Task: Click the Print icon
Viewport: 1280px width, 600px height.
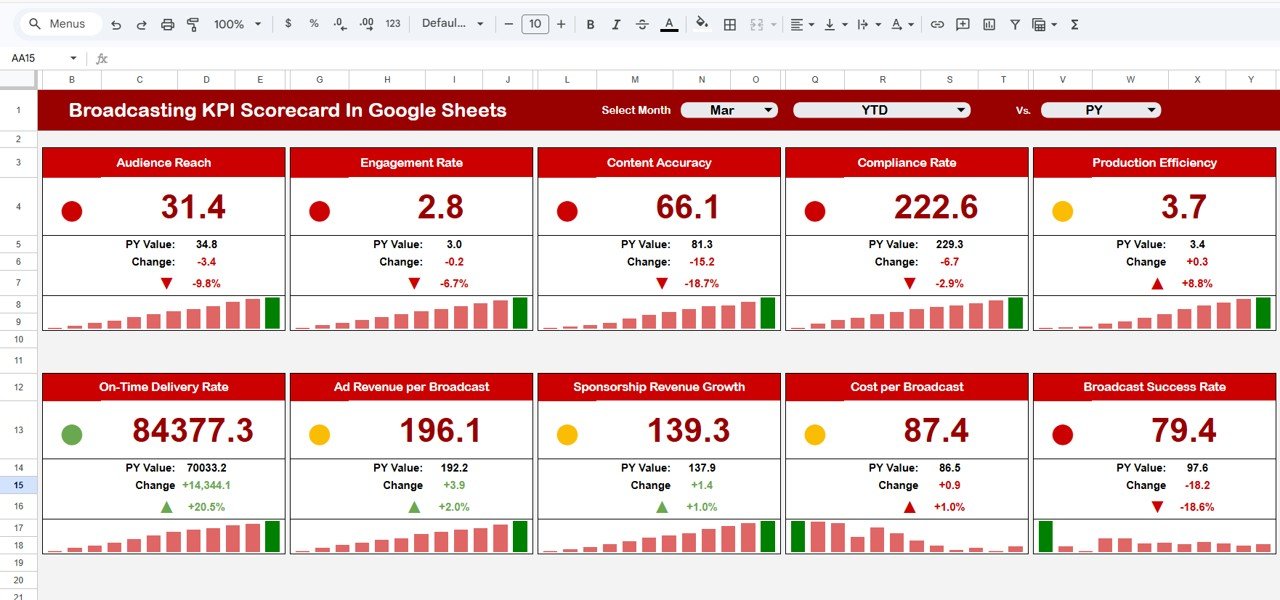Action: [x=167, y=23]
